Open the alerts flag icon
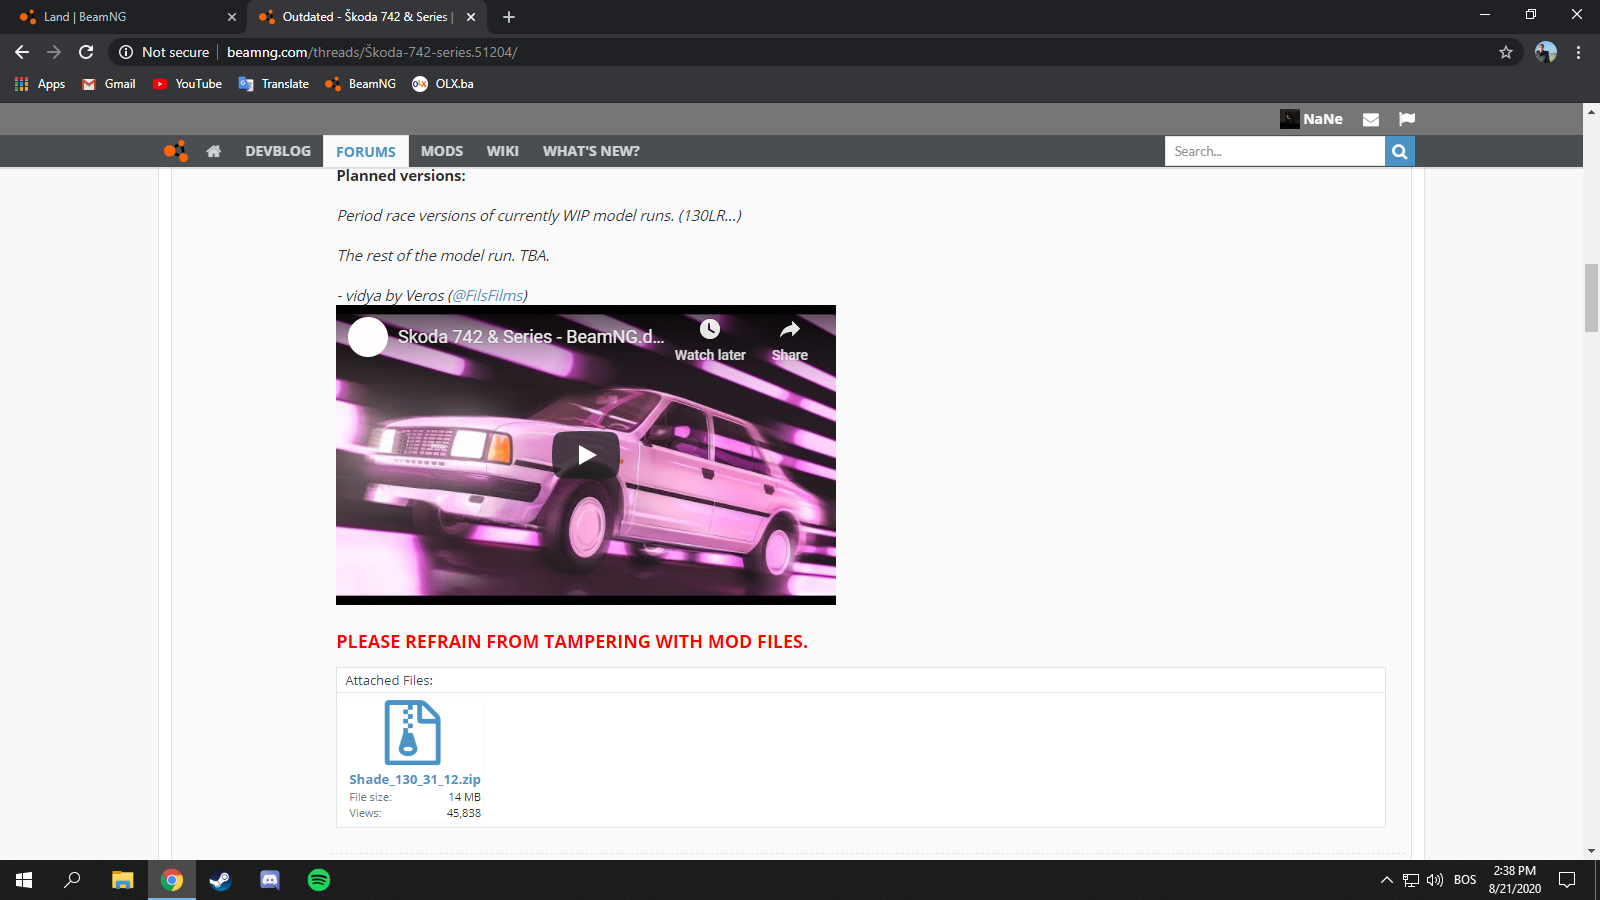The image size is (1600, 900). pyautogui.click(x=1407, y=119)
